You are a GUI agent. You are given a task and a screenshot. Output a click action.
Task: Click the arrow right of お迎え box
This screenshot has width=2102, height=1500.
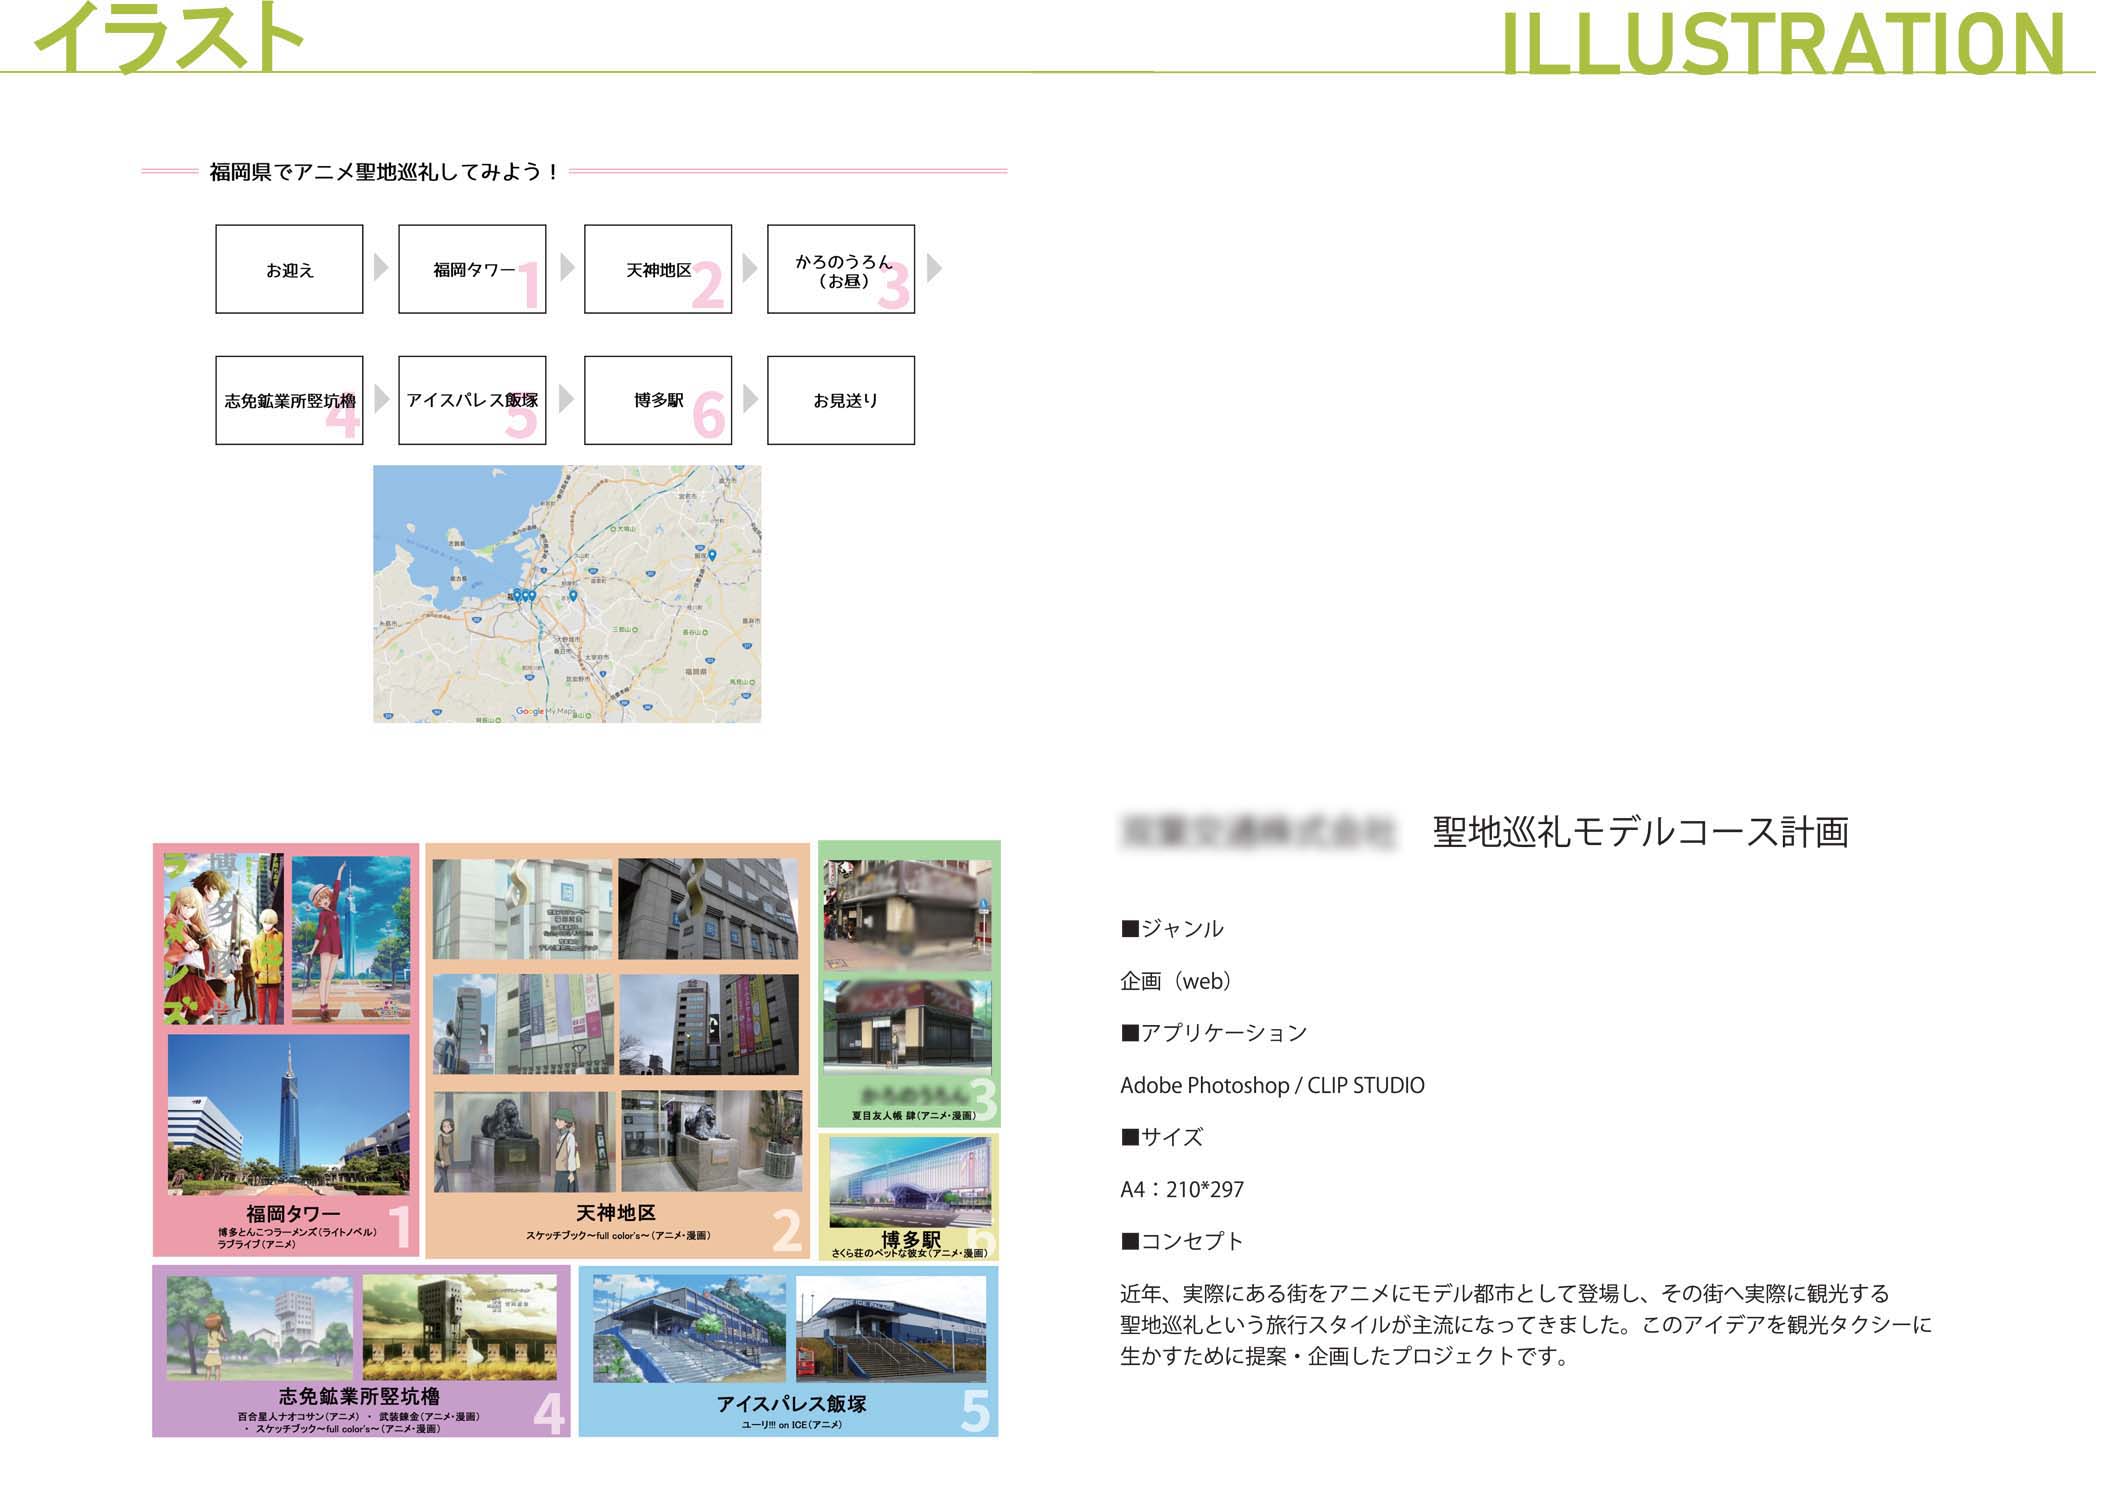coord(380,267)
